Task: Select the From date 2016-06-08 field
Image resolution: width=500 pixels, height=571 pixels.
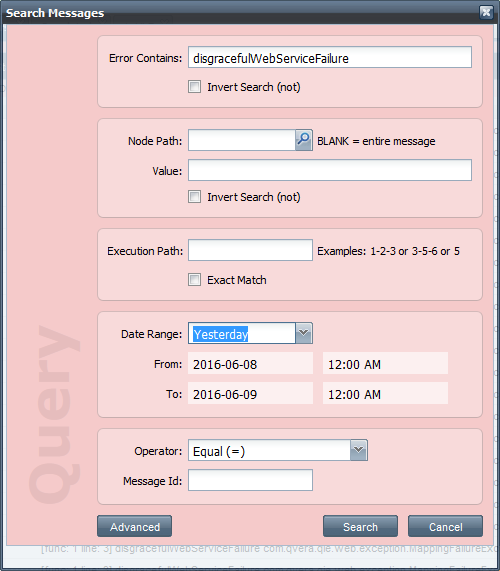Action: [x=251, y=363]
